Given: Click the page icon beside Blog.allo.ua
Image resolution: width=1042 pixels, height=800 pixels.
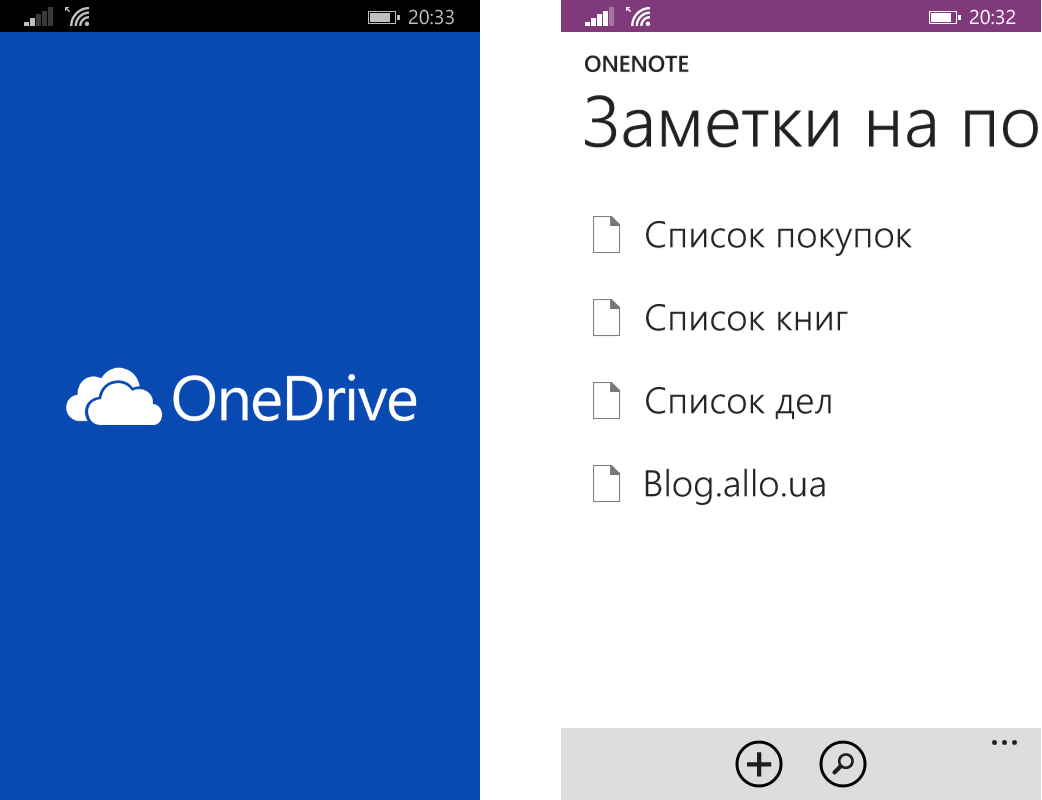Looking at the screenshot, I should coord(606,483).
